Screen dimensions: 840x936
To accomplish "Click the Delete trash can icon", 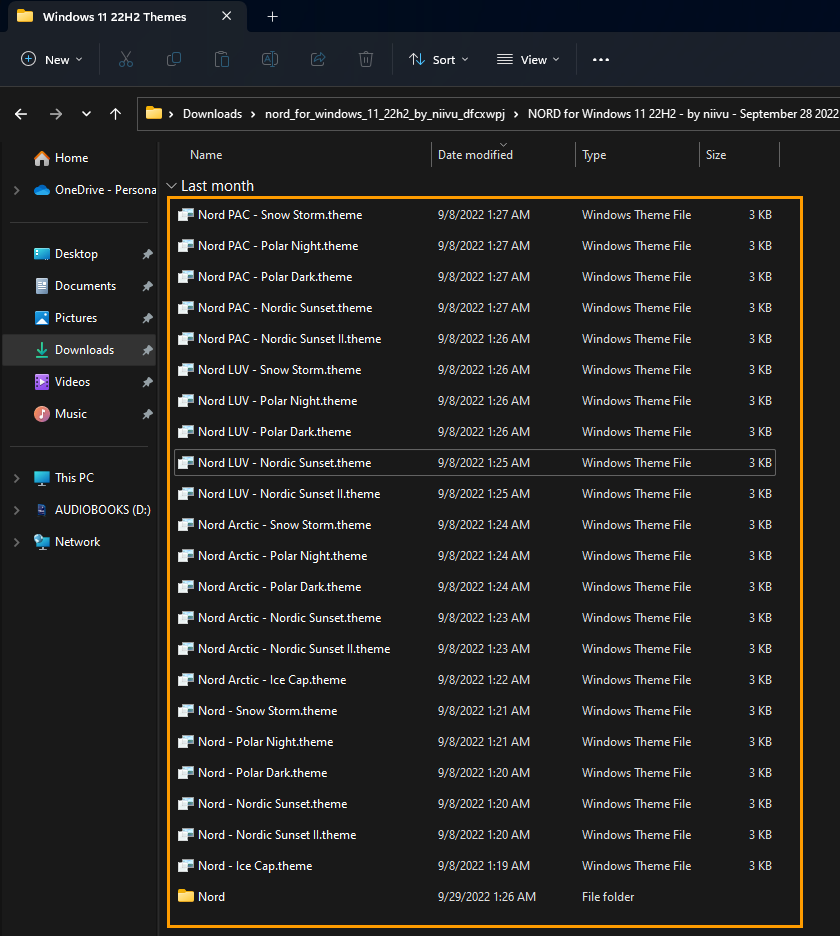I will tap(366, 60).
